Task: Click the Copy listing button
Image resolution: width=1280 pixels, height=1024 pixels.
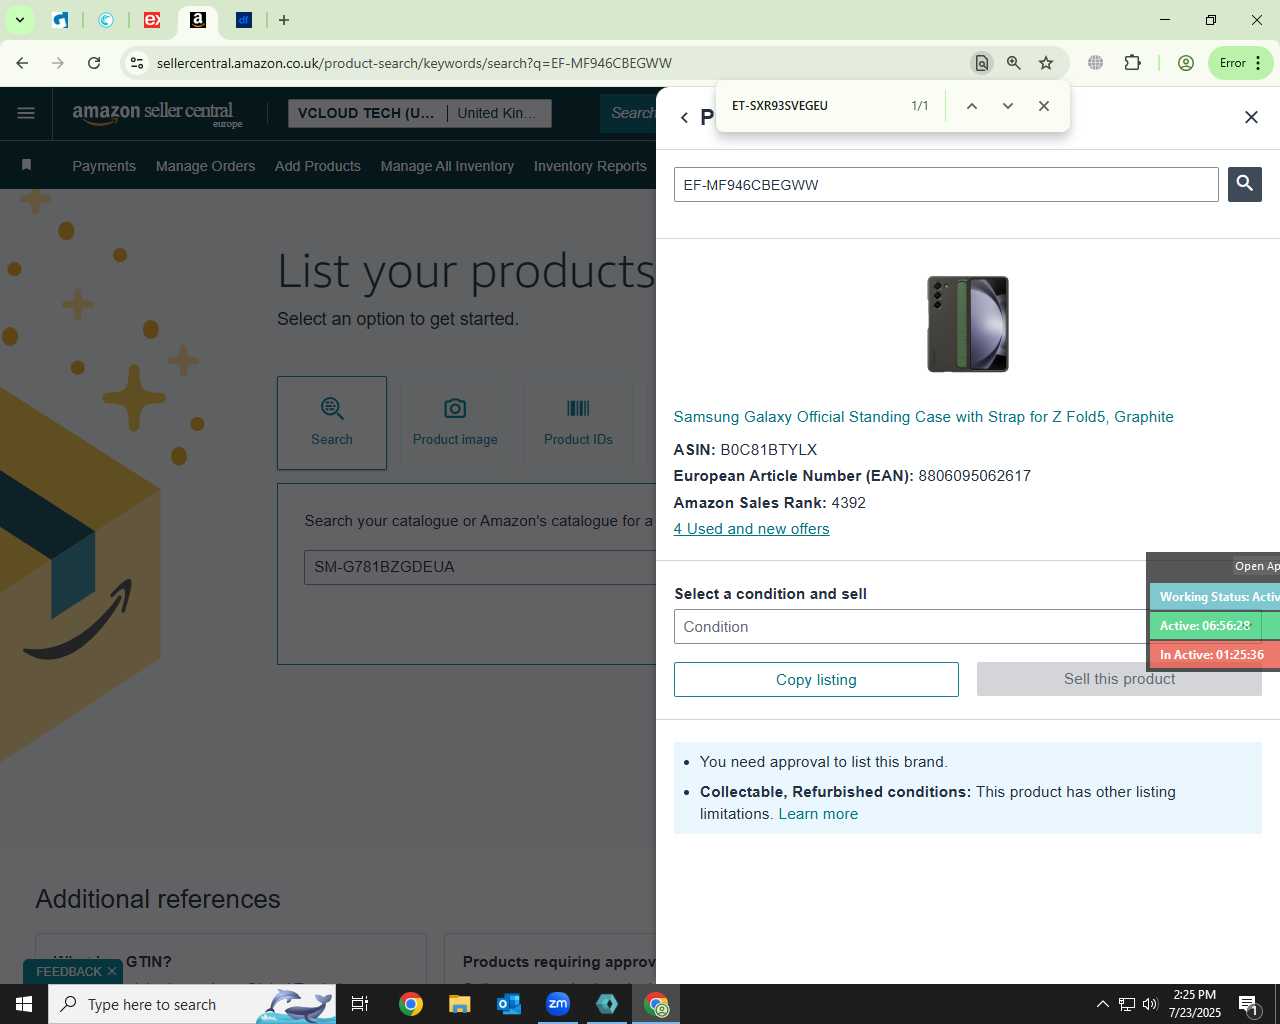Action: [816, 680]
